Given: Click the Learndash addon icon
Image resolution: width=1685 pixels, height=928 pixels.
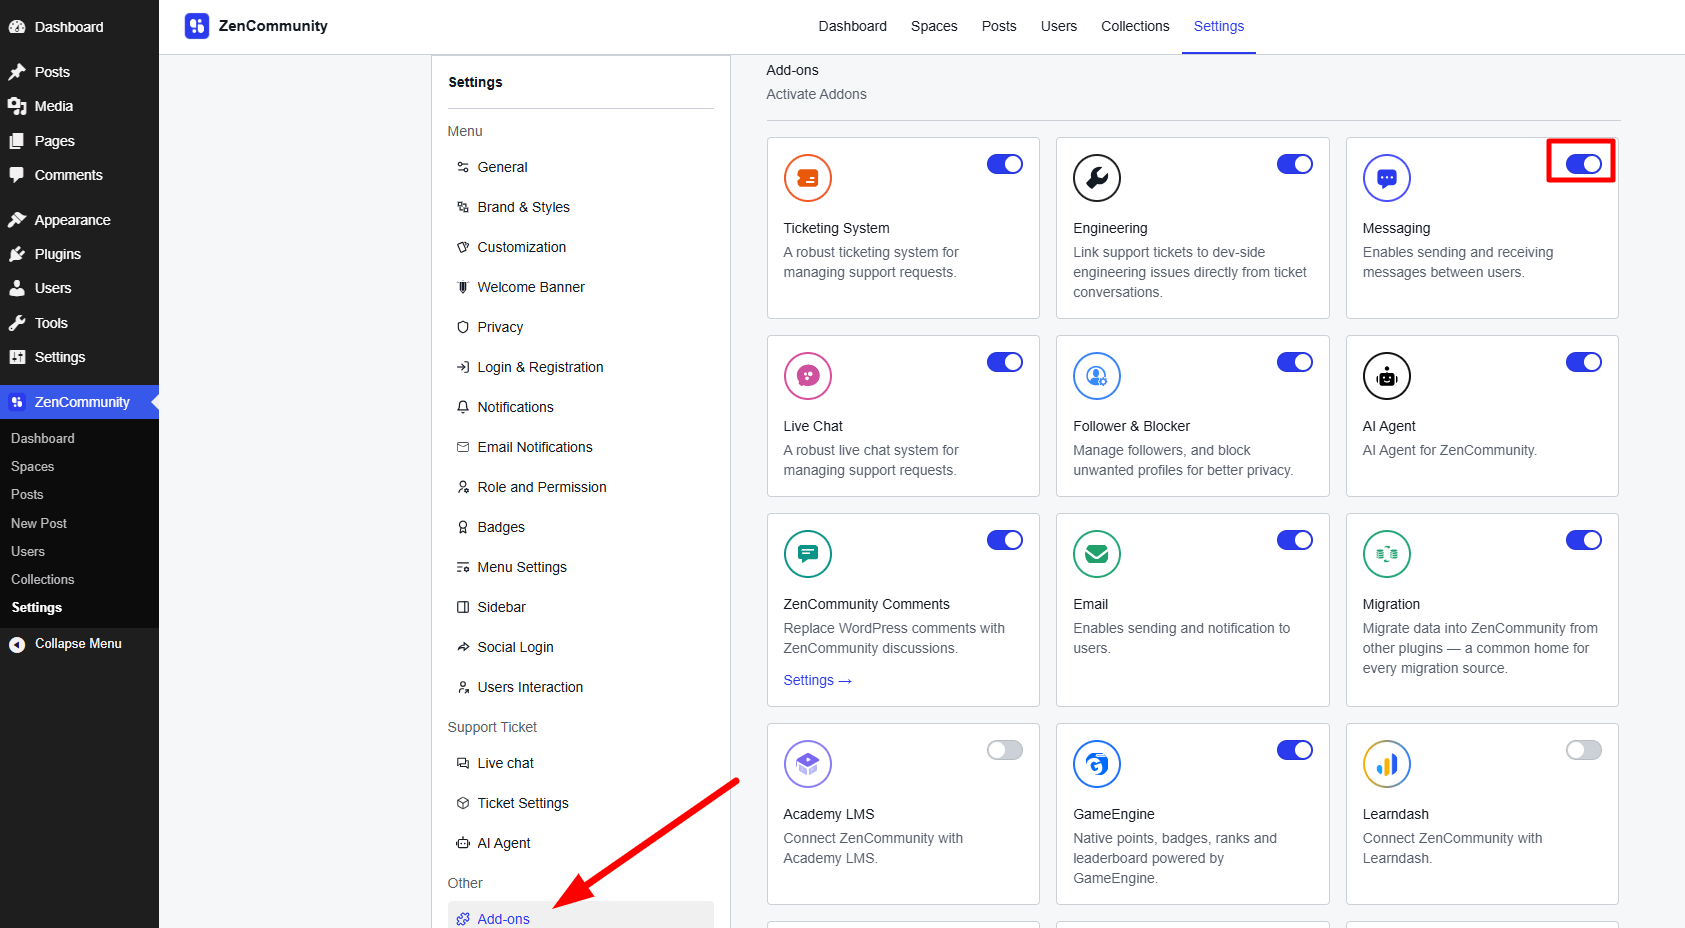Looking at the screenshot, I should [1387, 764].
